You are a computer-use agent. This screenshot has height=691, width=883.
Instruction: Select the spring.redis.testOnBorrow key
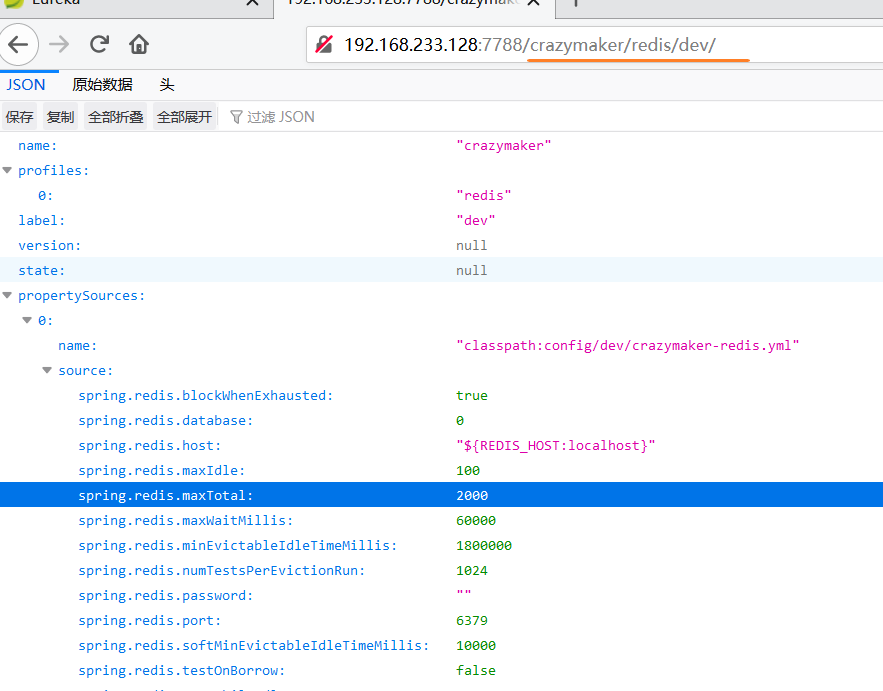coord(181,670)
